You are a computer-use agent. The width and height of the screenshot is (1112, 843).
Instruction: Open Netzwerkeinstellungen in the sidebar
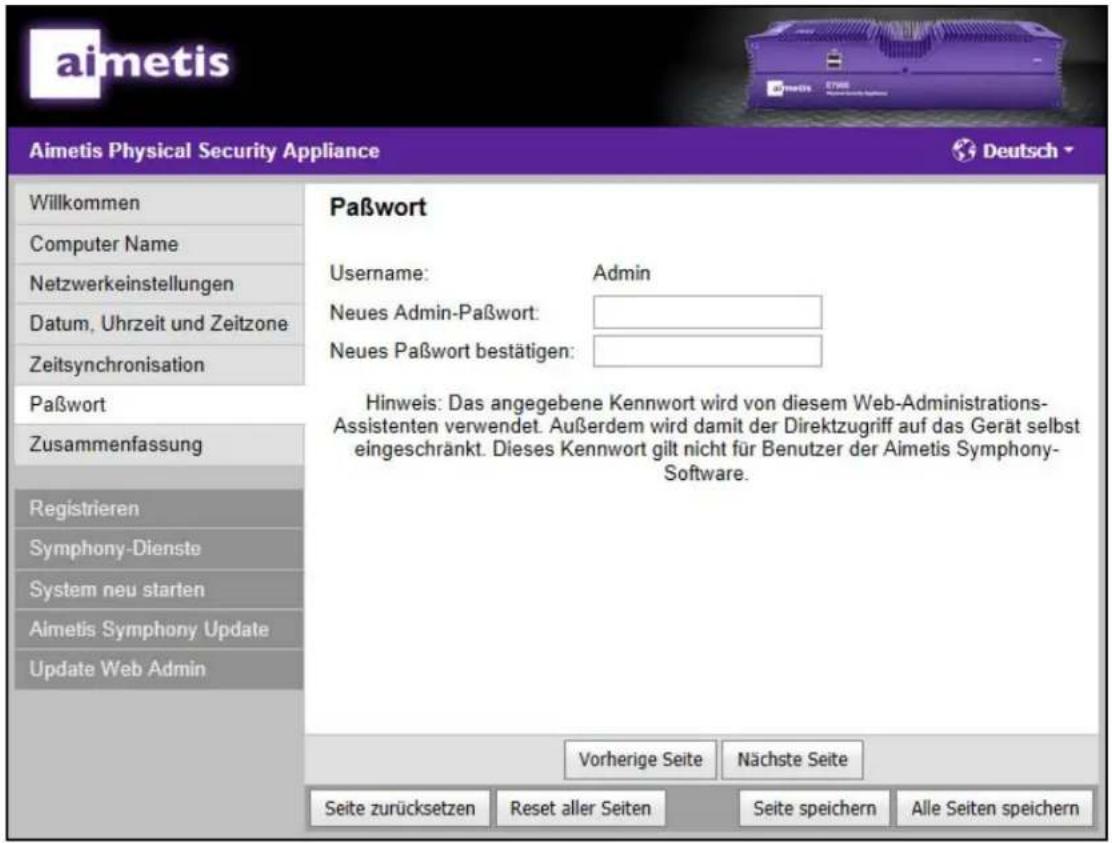tap(159, 284)
